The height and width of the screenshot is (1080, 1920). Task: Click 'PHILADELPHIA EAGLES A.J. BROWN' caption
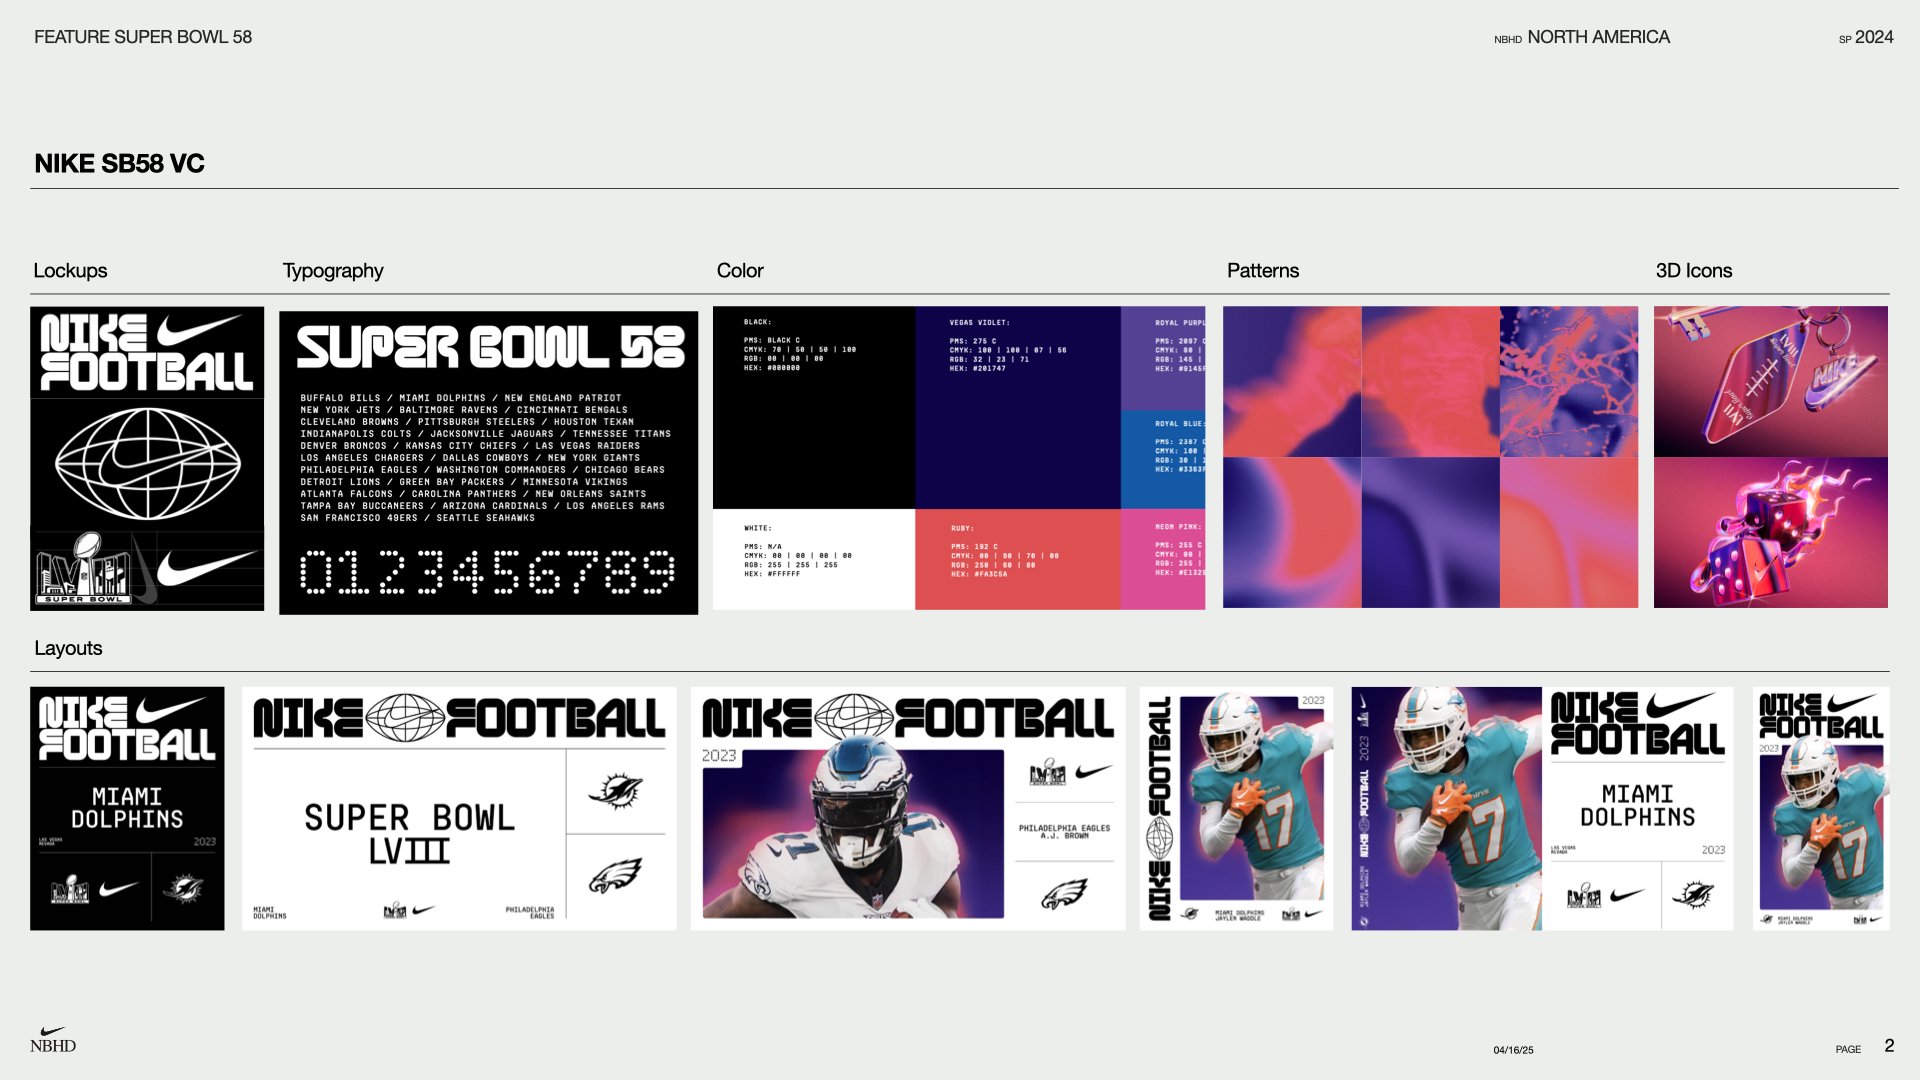1064,832
